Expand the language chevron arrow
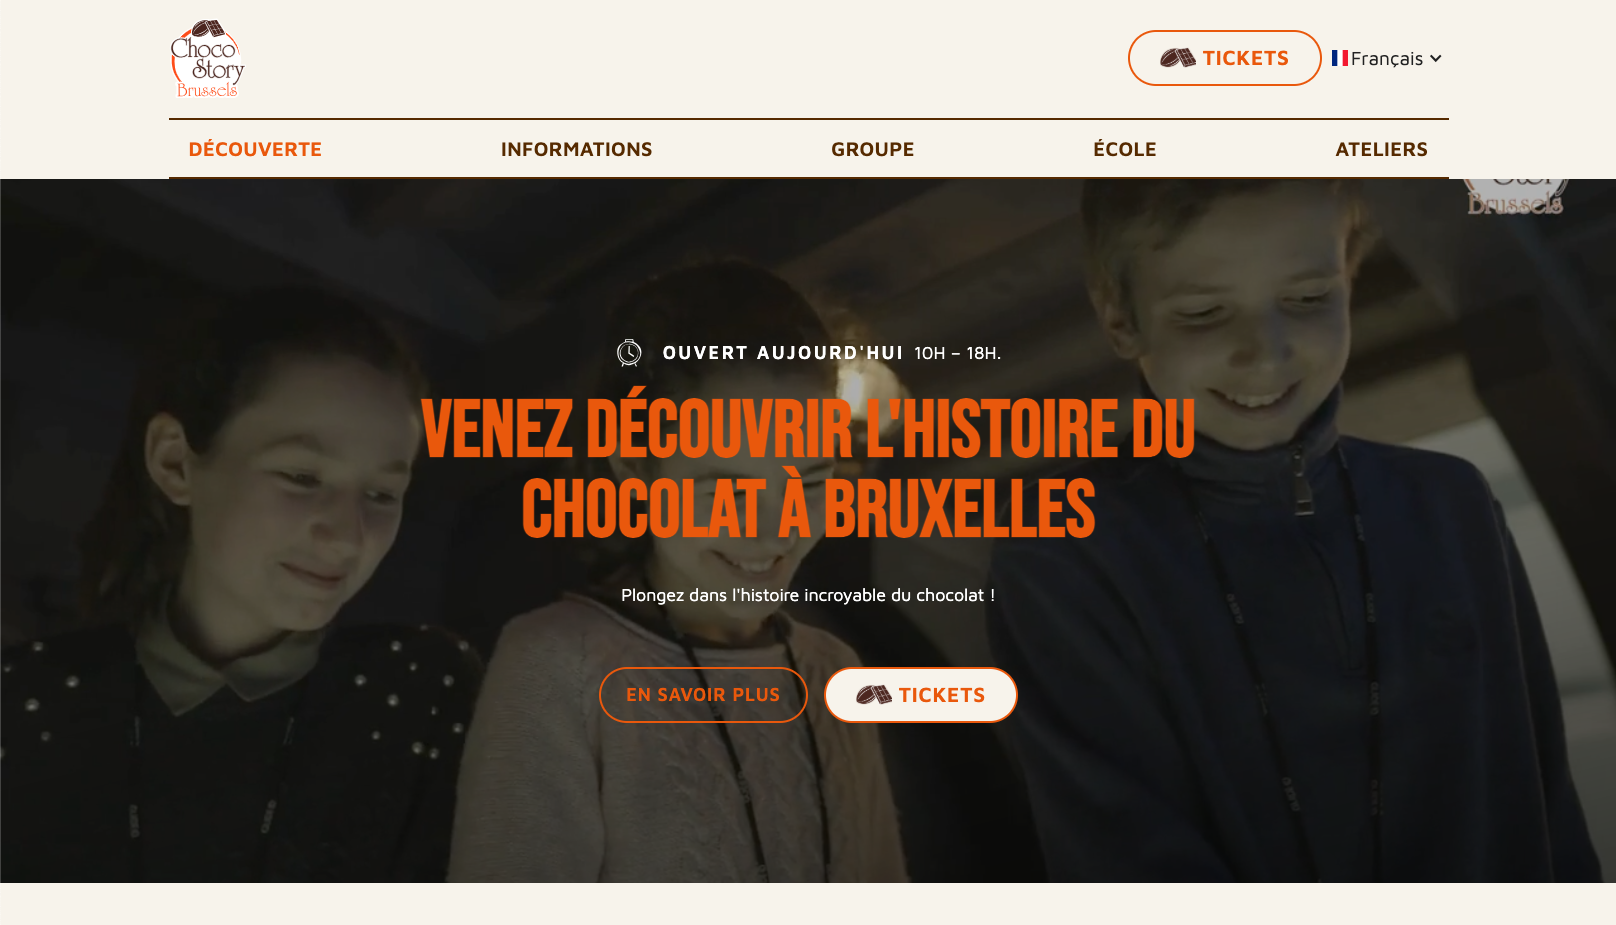 click(x=1436, y=58)
